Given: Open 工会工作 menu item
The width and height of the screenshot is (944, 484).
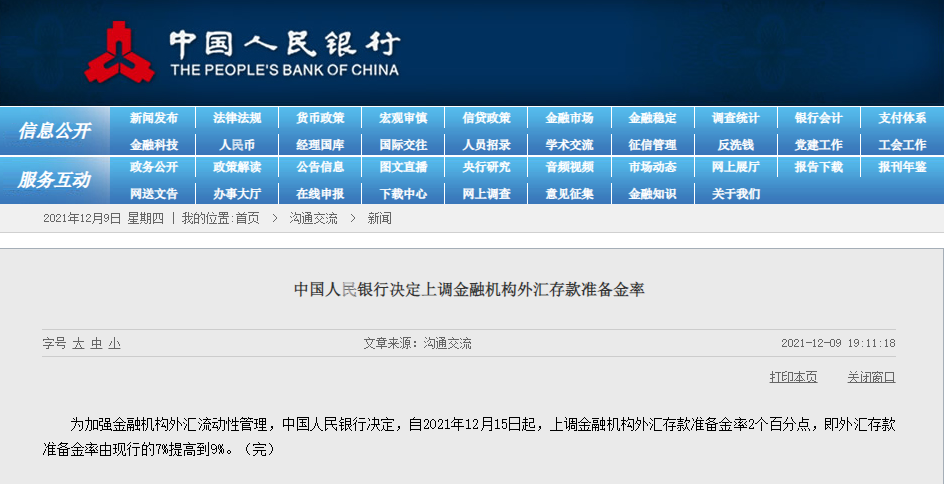Looking at the screenshot, I should click(x=902, y=144).
